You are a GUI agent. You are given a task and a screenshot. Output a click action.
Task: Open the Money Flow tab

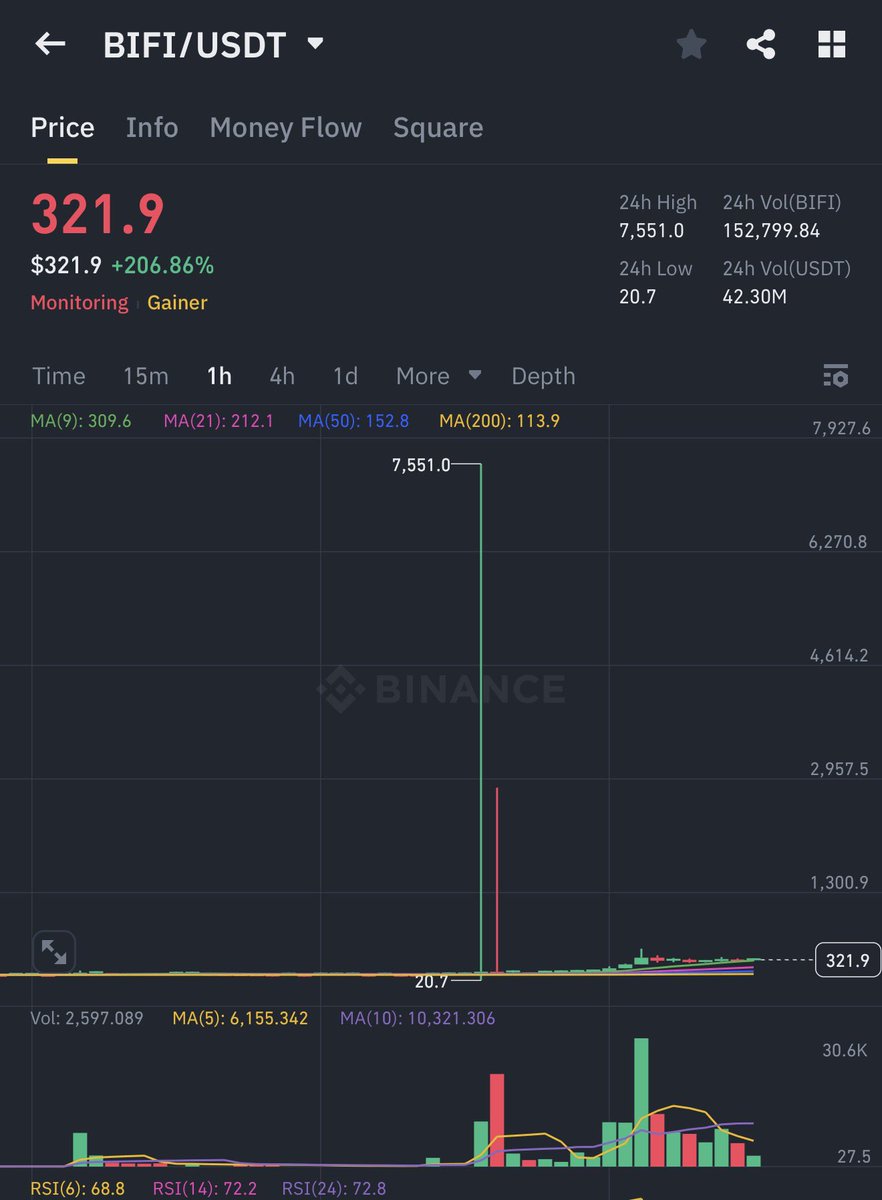[285, 128]
